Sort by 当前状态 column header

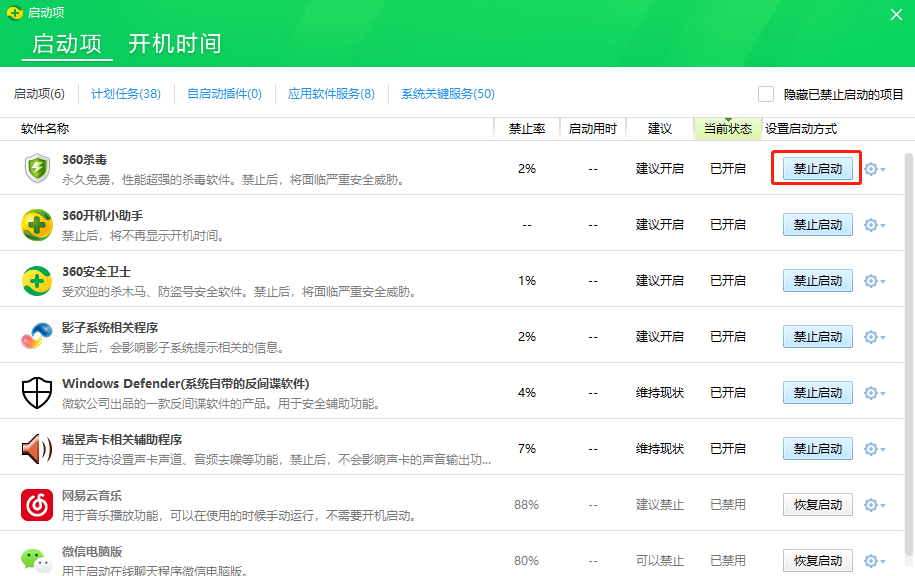coord(728,129)
